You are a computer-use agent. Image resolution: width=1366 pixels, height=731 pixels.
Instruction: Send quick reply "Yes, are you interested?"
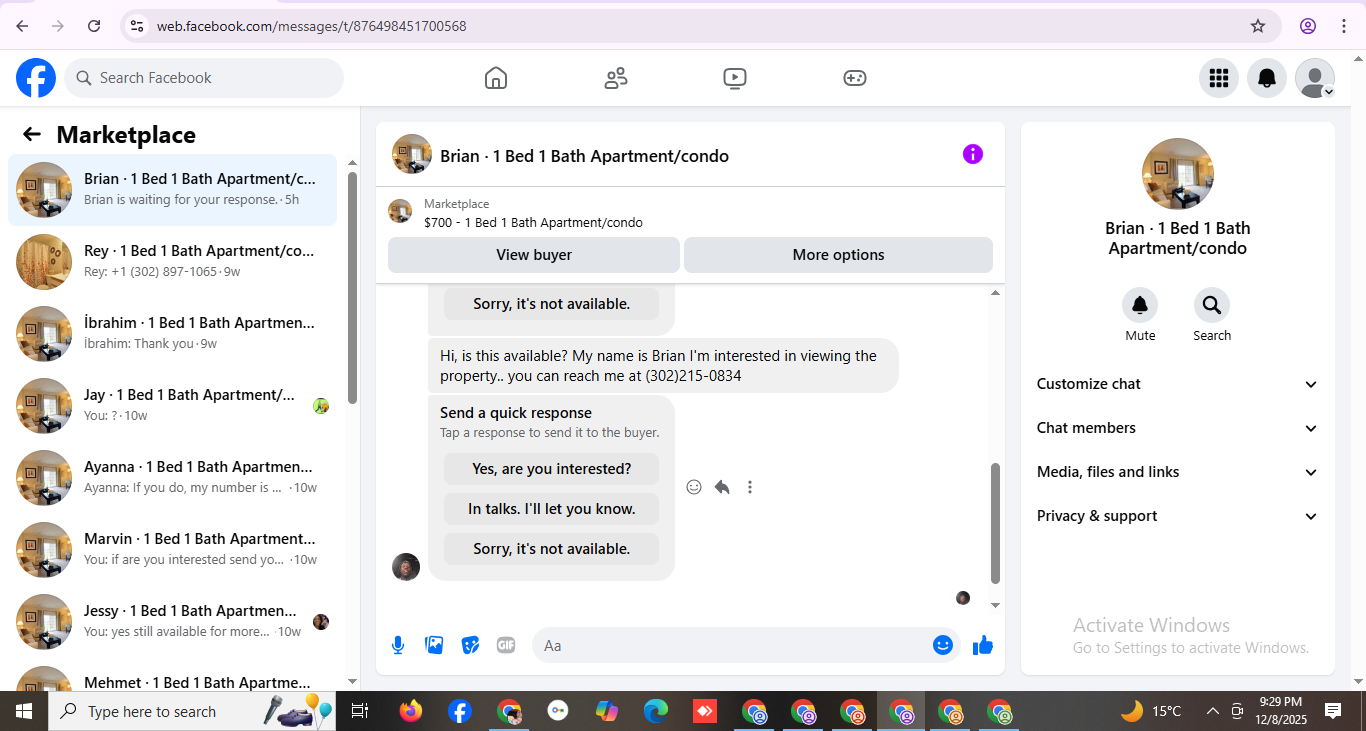click(552, 469)
